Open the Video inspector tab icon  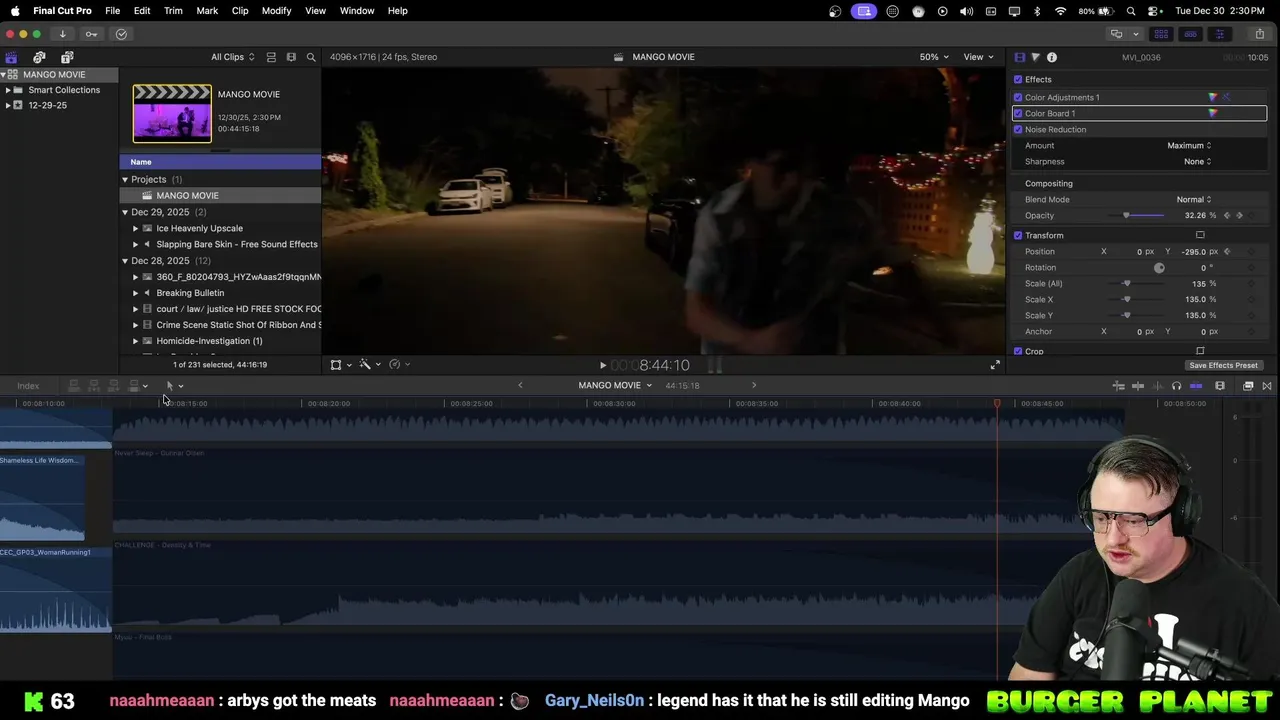[x=1019, y=57]
